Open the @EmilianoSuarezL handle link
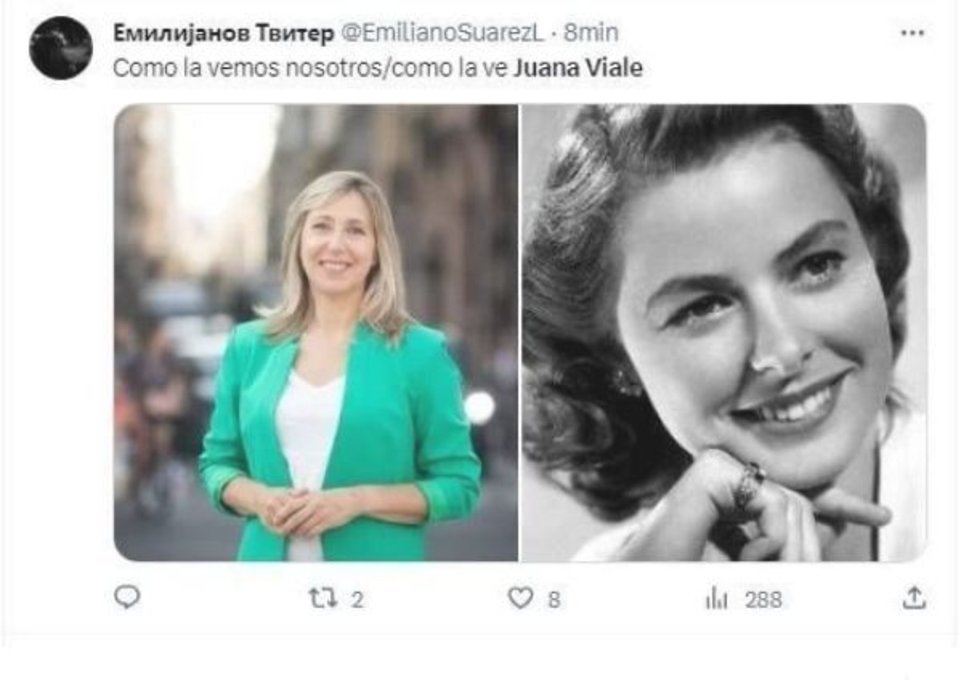 (443, 33)
